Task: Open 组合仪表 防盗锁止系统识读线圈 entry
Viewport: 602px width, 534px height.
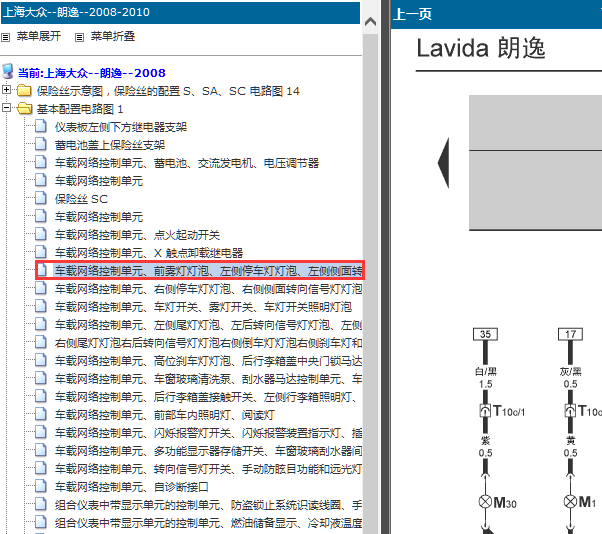Action: click(208, 505)
